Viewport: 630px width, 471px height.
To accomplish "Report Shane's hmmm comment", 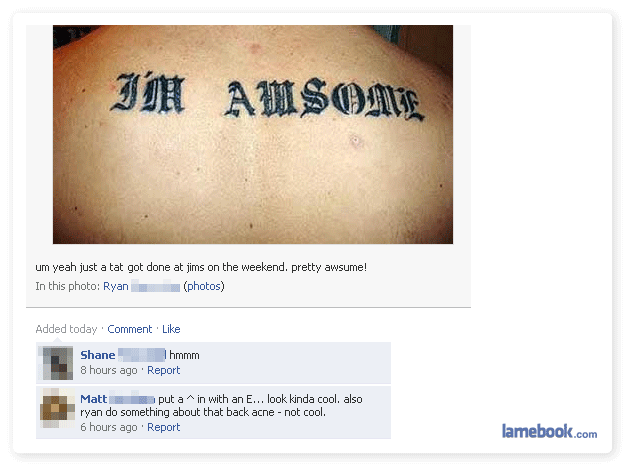I will (164, 370).
